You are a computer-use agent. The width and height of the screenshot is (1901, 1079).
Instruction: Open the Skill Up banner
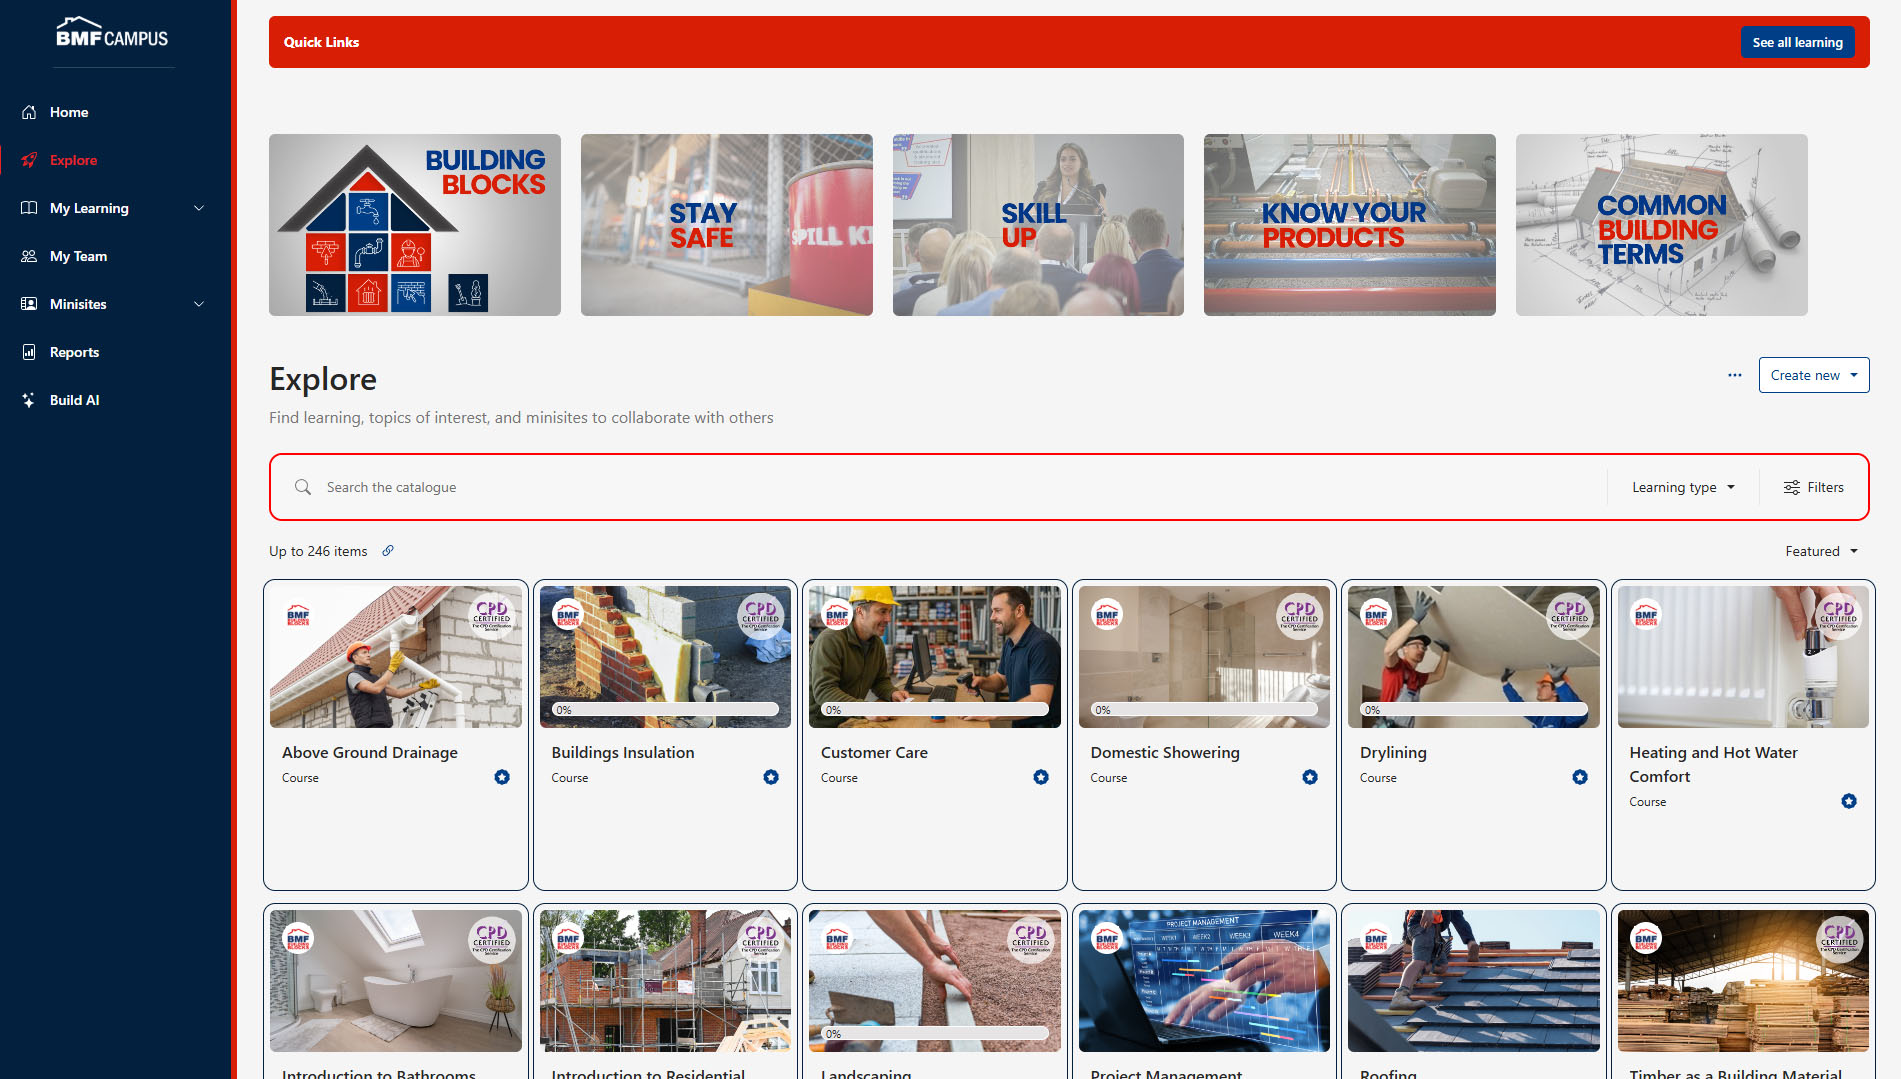pos(1038,225)
